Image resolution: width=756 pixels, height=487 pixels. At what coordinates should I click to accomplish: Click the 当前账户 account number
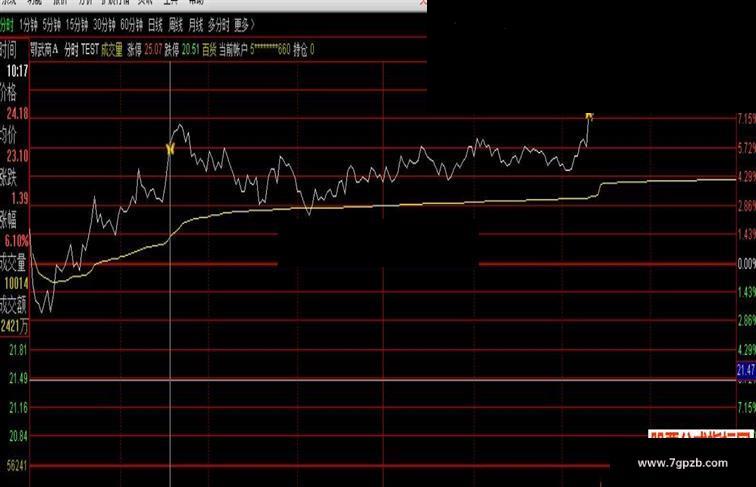tap(270, 49)
